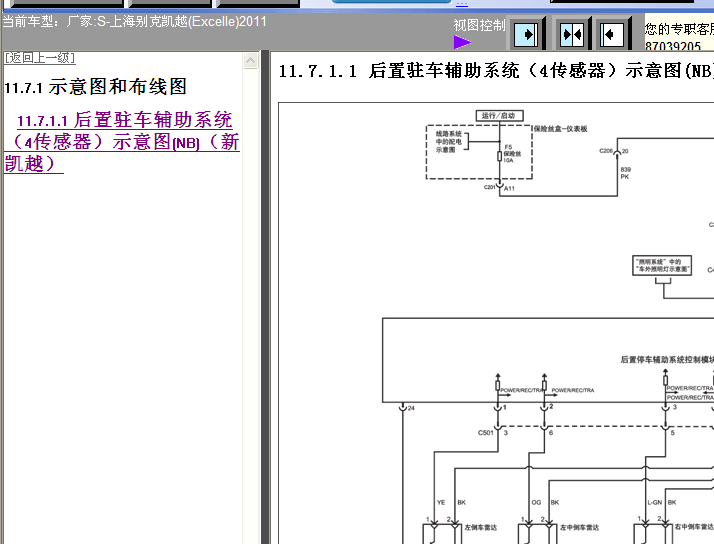Click the 839 PK wire label
This screenshot has height=544, width=714.
point(626,173)
